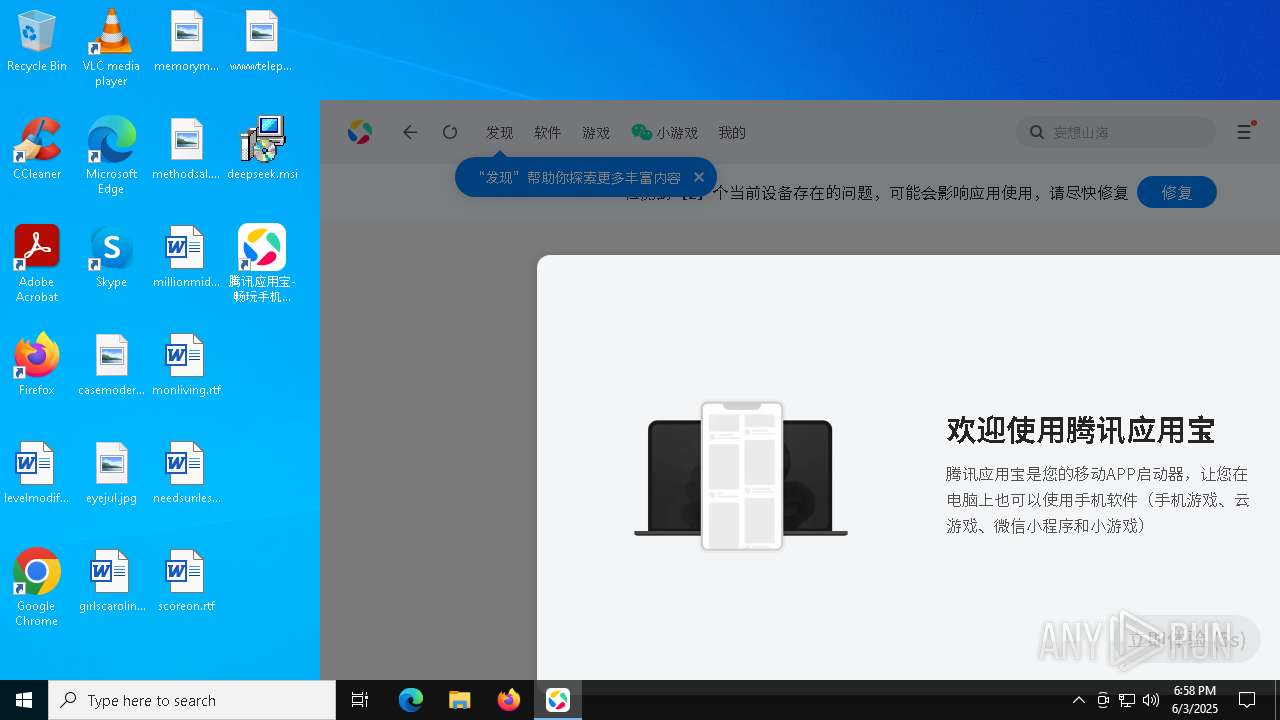Click the Tencent App Store logo
Image resolution: width=1280 pixels, height=720 pixels.
pos(360,132)
